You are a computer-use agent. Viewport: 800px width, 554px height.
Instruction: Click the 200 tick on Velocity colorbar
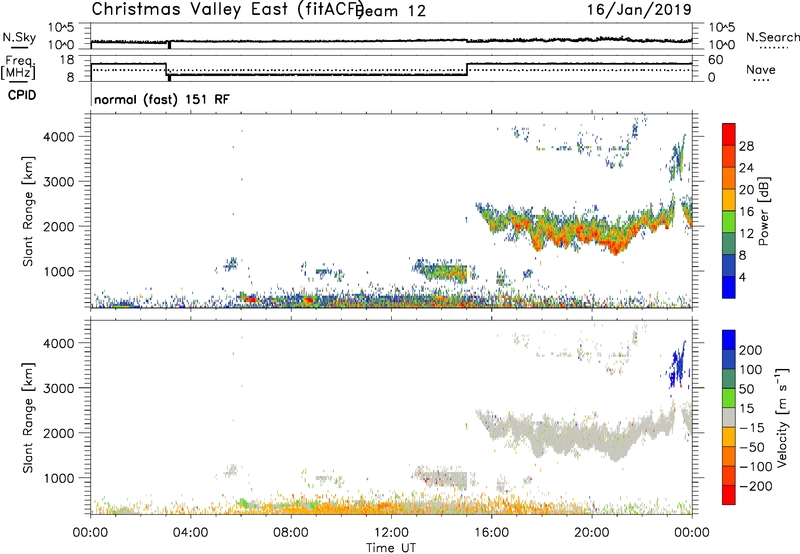pyautogui.click(x=751, y=350)
